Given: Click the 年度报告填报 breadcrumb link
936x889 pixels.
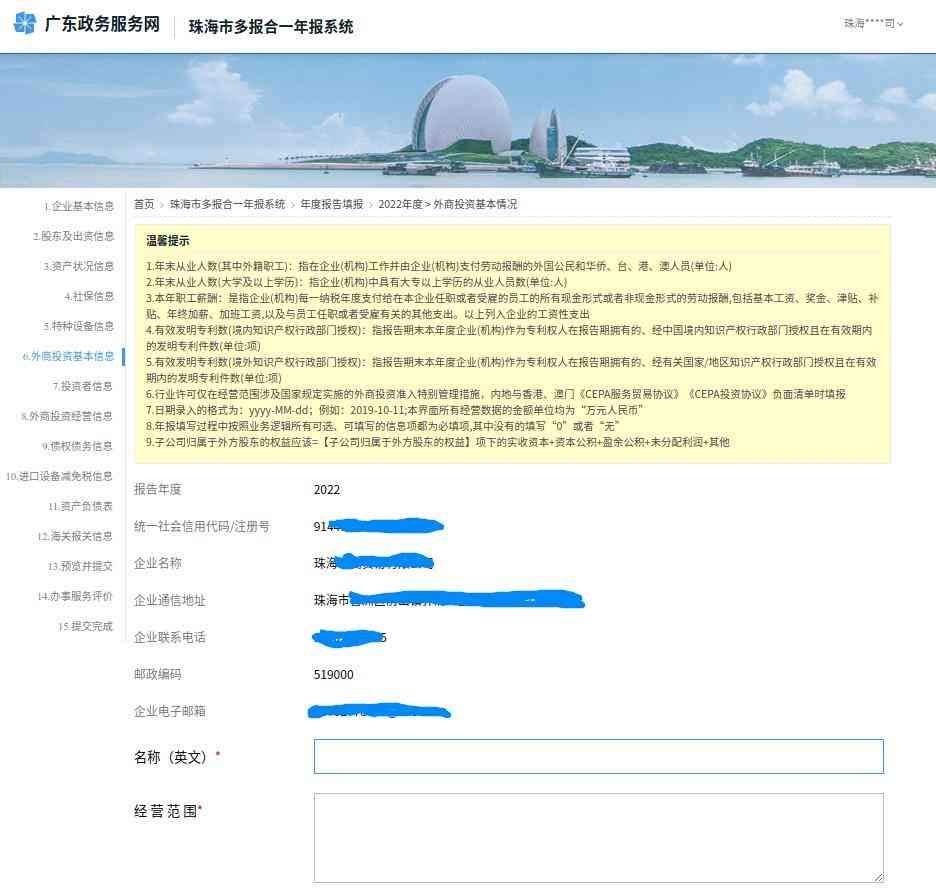Looking at the screenshot, I should [332, 204].
